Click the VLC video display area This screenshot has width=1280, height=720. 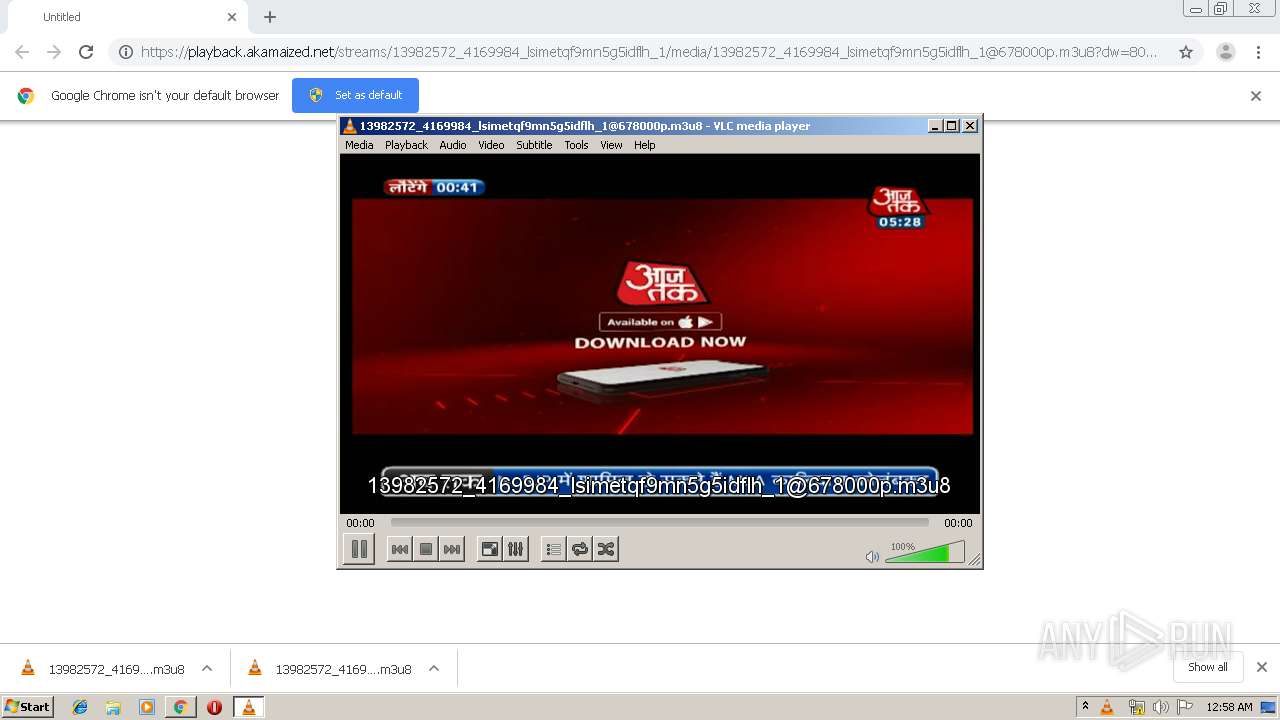click(660, 333)
